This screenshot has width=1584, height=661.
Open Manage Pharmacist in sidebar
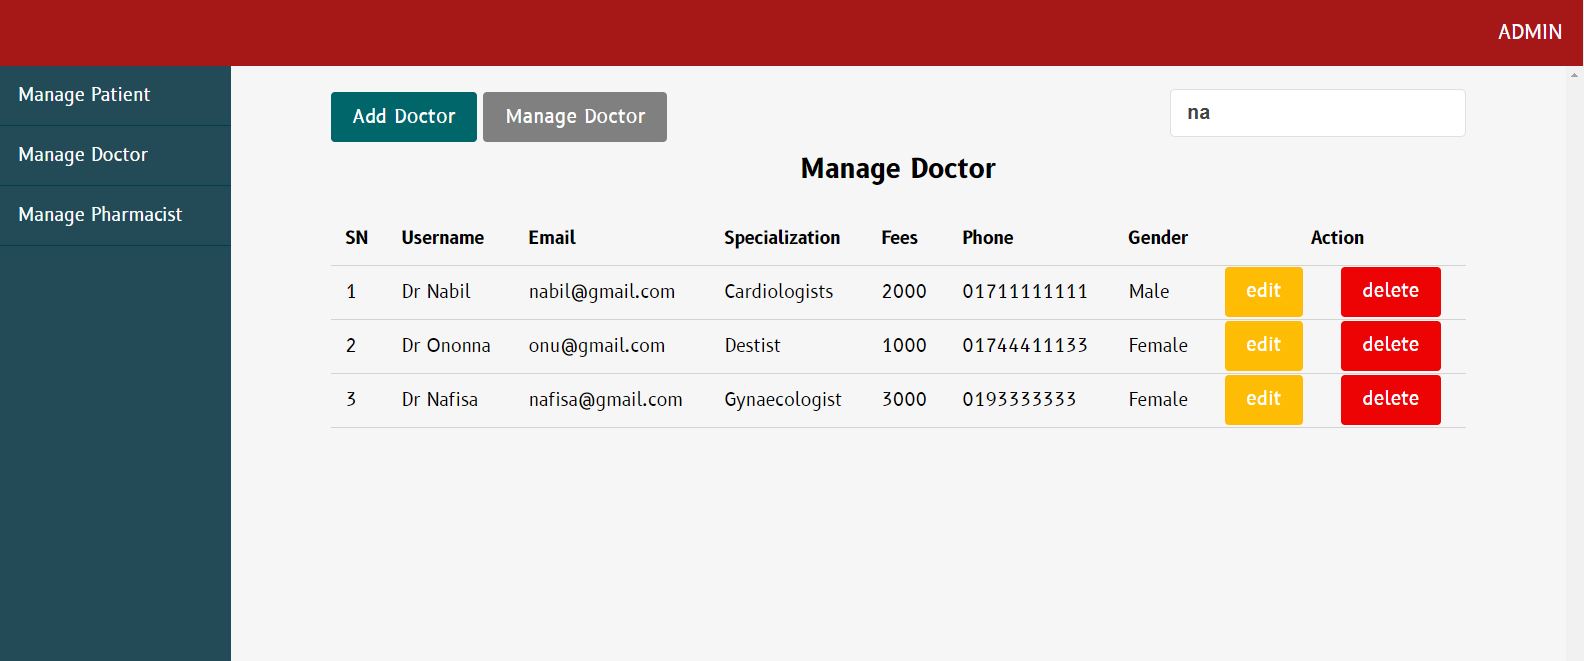pyautogui.click(x=115, y=215)
